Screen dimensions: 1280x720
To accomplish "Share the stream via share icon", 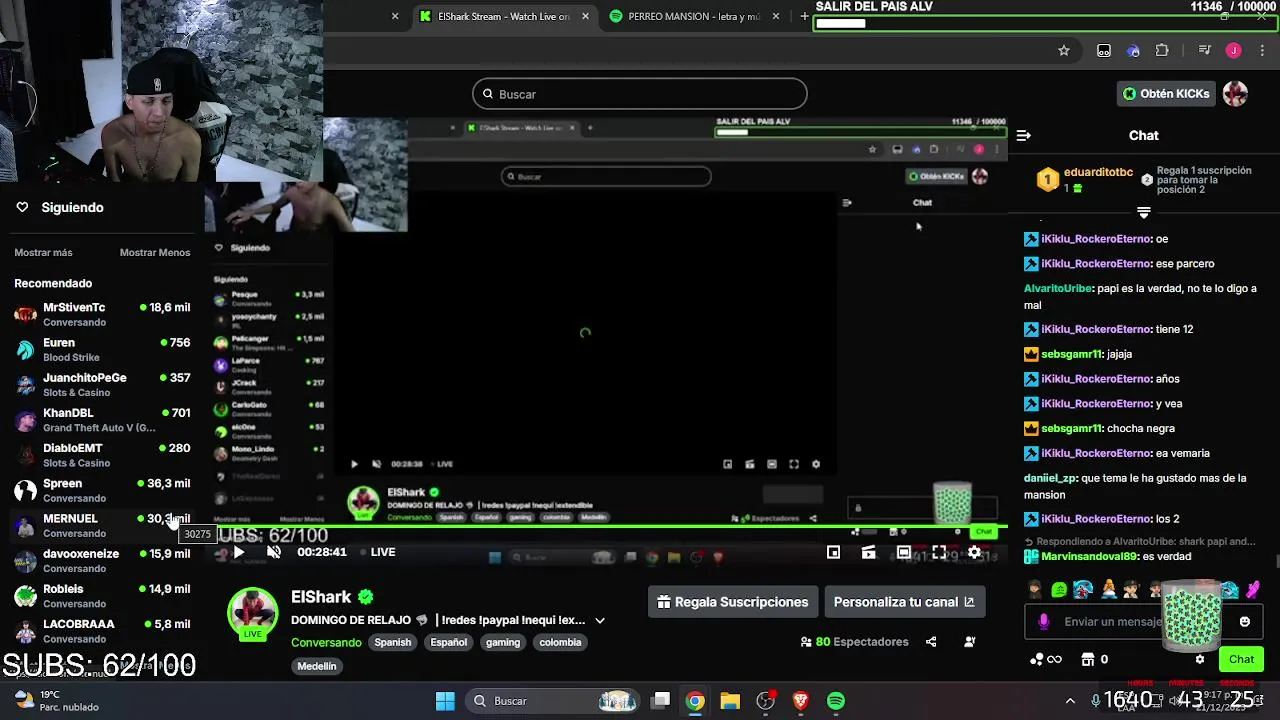I will (x=931, y=642).
